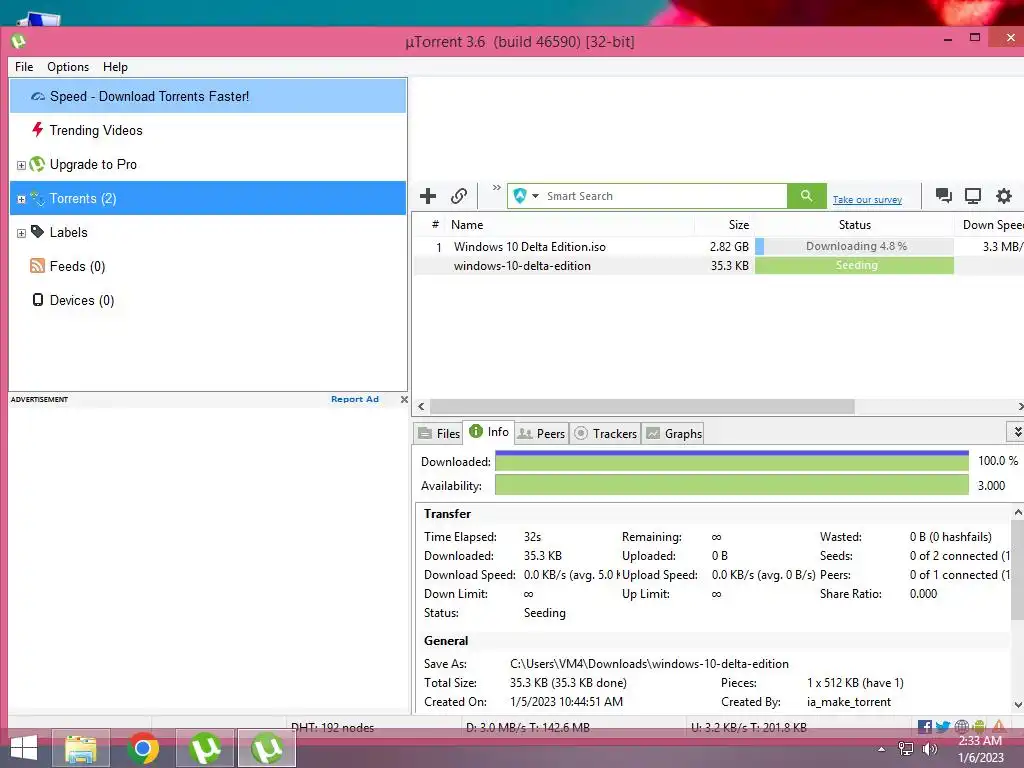1024x768 pixels.
Task: Click the torrent list left scroll arrow
Action: 421,406
